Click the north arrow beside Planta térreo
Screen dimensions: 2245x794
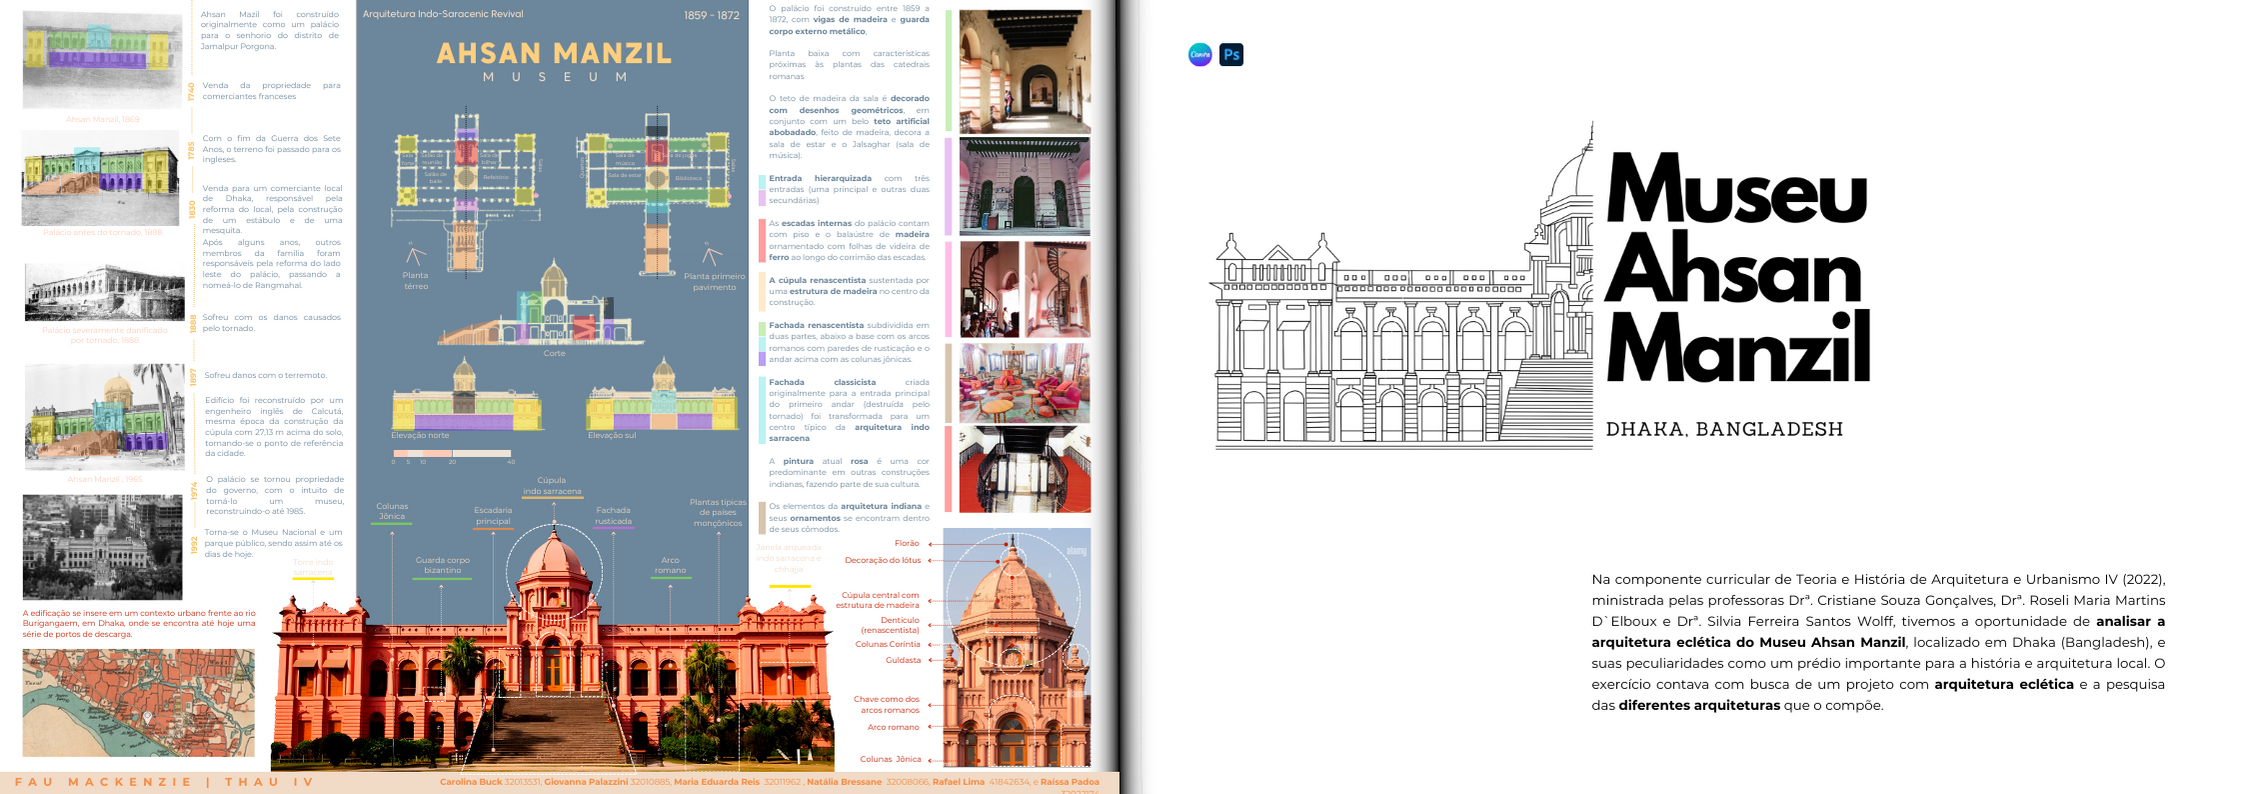pyautogui.click(x=415, y=253)
